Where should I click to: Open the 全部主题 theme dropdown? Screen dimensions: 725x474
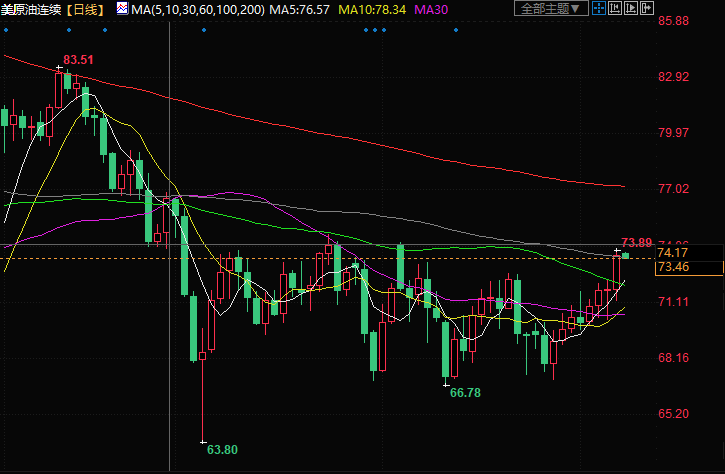click(x=551, y=8)
